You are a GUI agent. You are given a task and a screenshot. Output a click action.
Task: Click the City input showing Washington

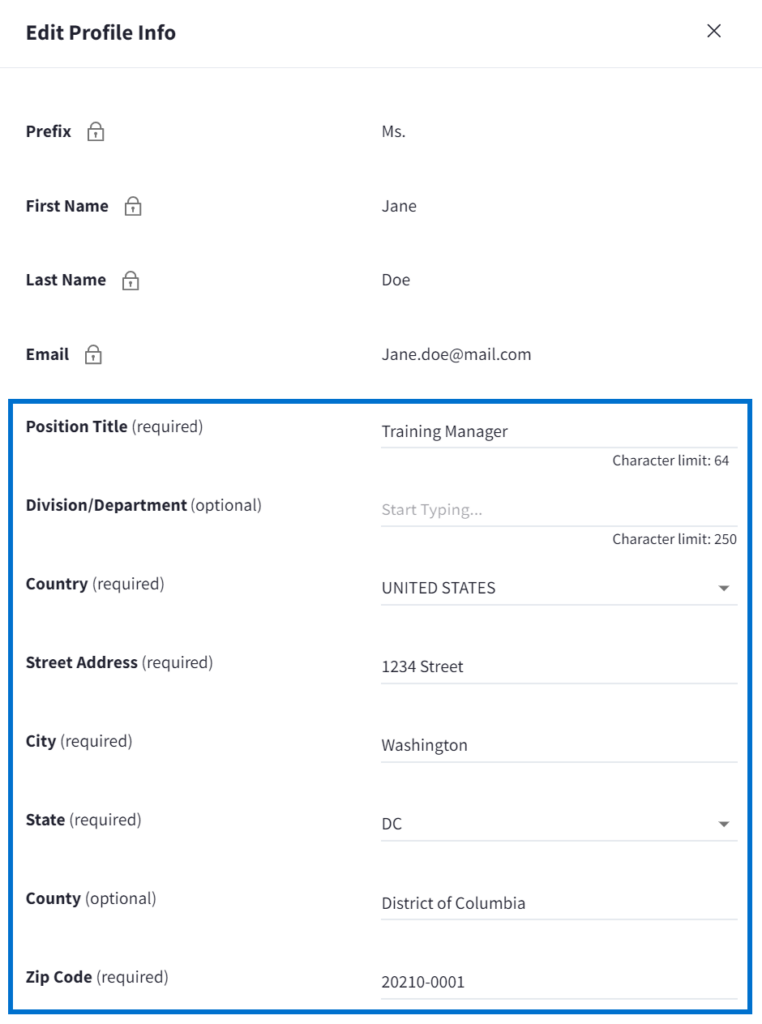tap(558, 746)
